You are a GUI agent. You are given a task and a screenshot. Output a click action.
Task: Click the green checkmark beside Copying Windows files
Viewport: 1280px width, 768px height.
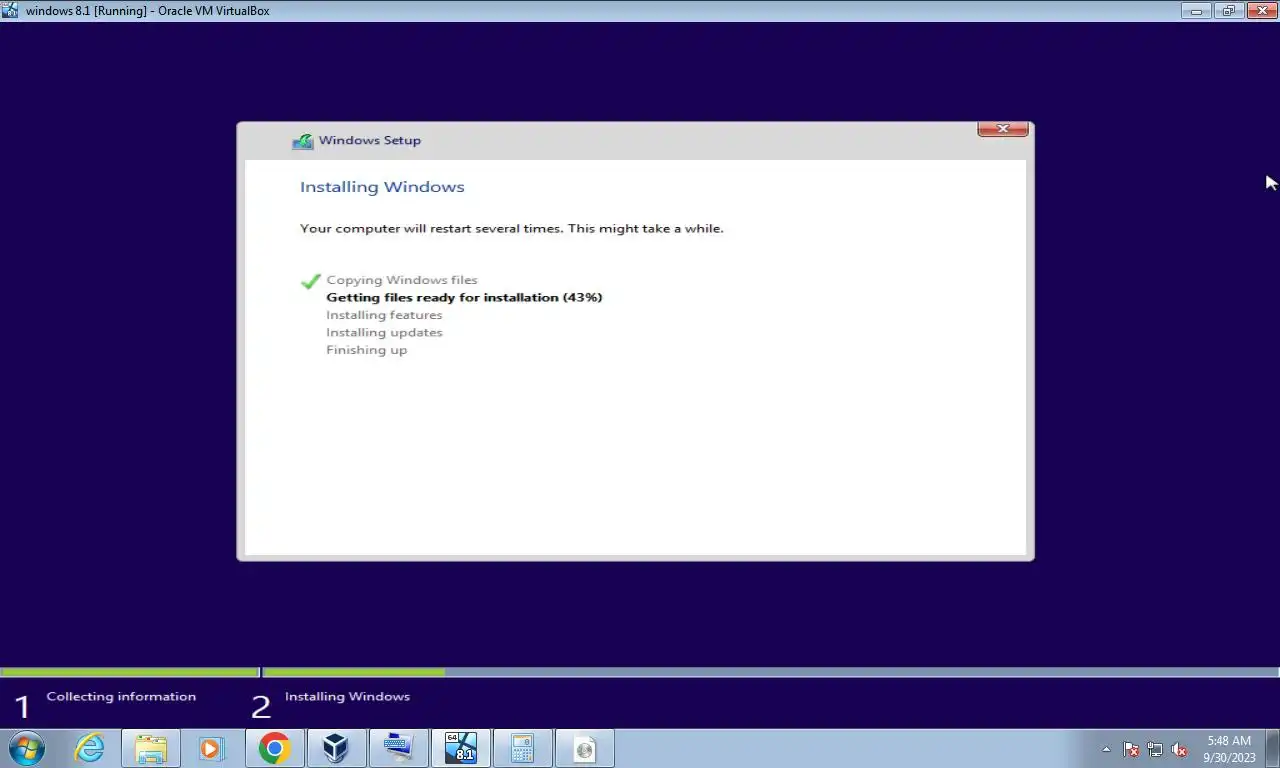310,281
